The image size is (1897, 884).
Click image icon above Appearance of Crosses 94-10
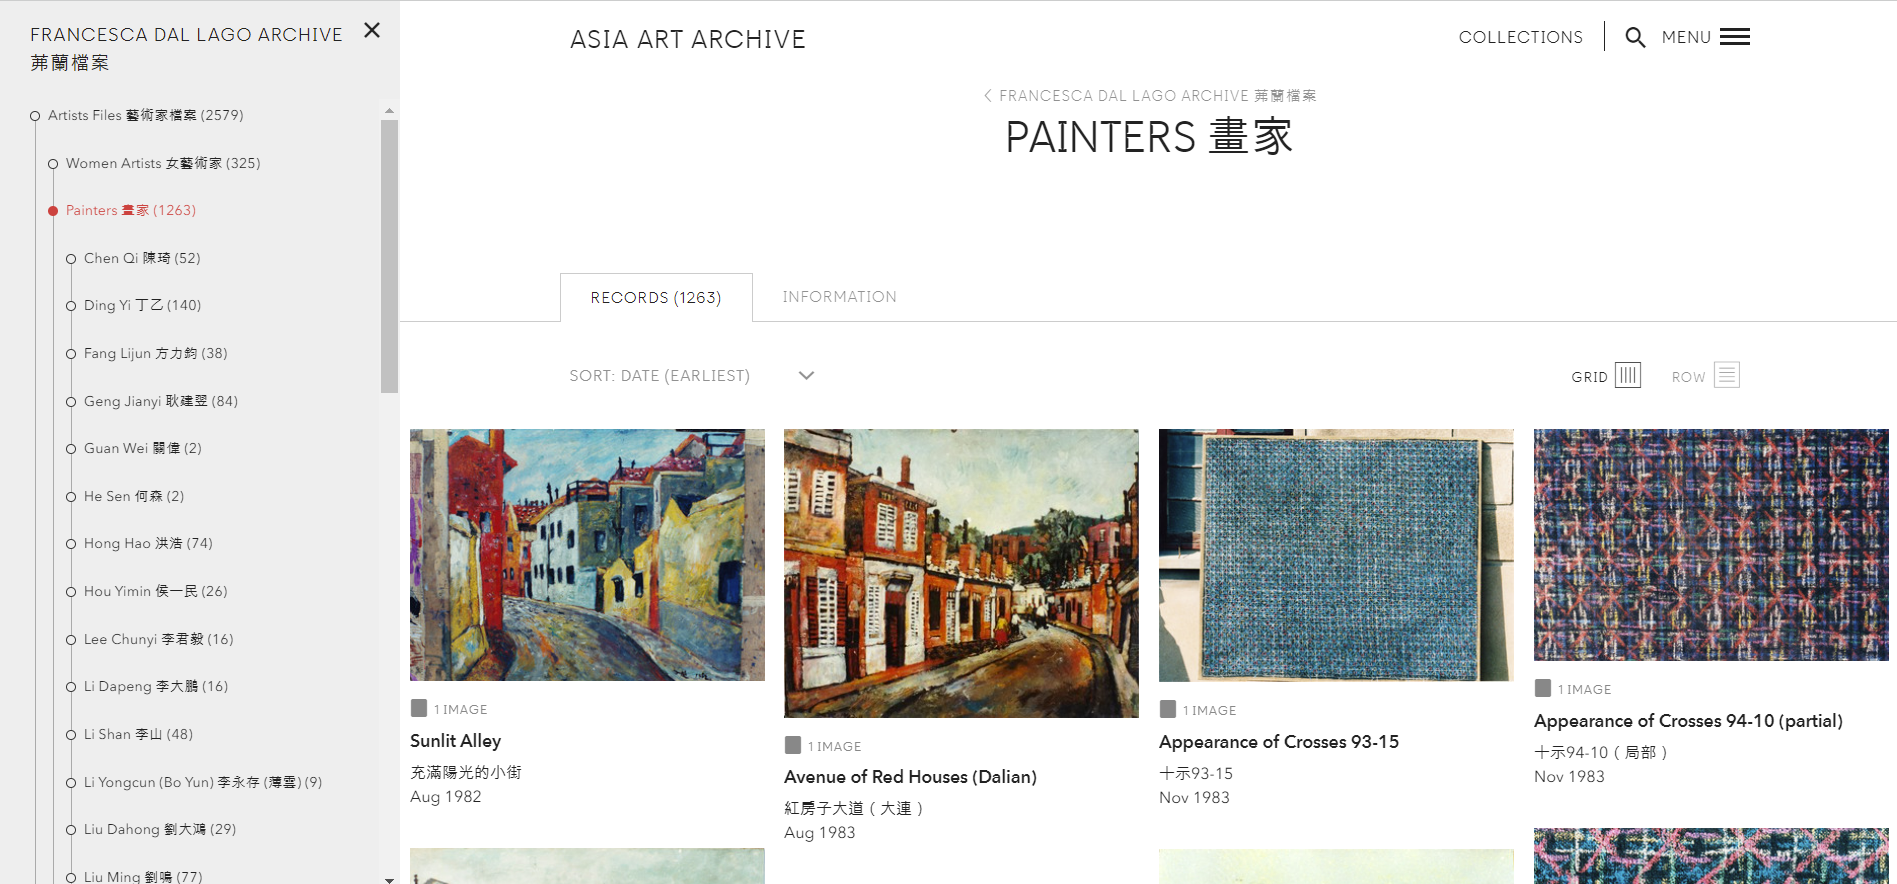[1543, 688]
